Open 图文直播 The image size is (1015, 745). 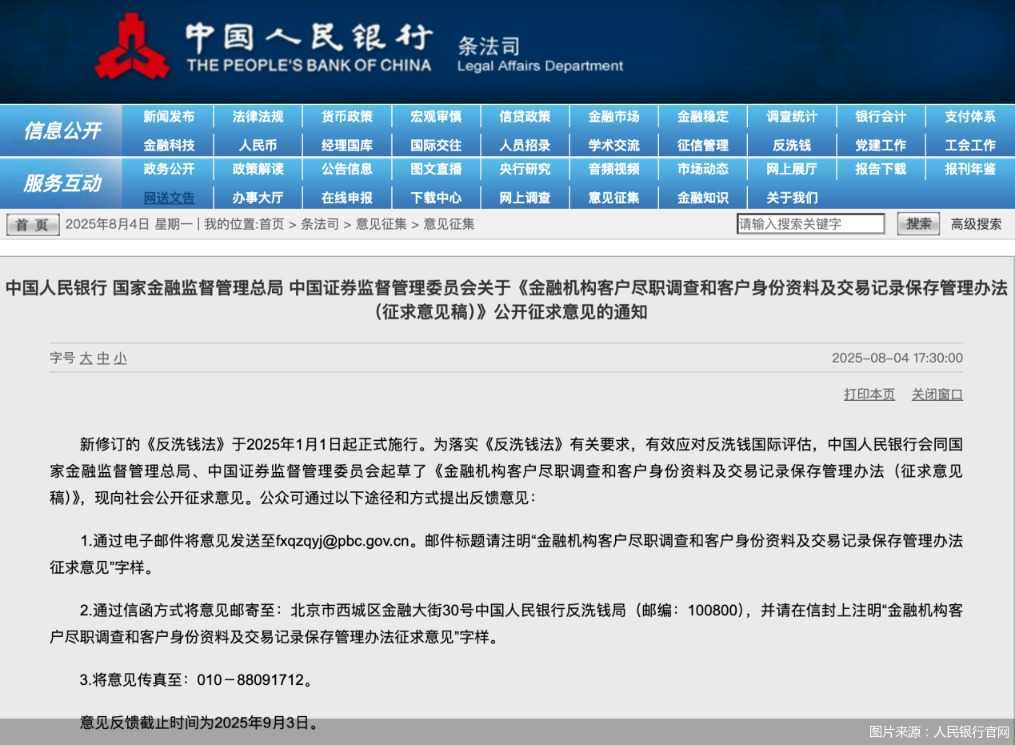[x=436, y=169]
